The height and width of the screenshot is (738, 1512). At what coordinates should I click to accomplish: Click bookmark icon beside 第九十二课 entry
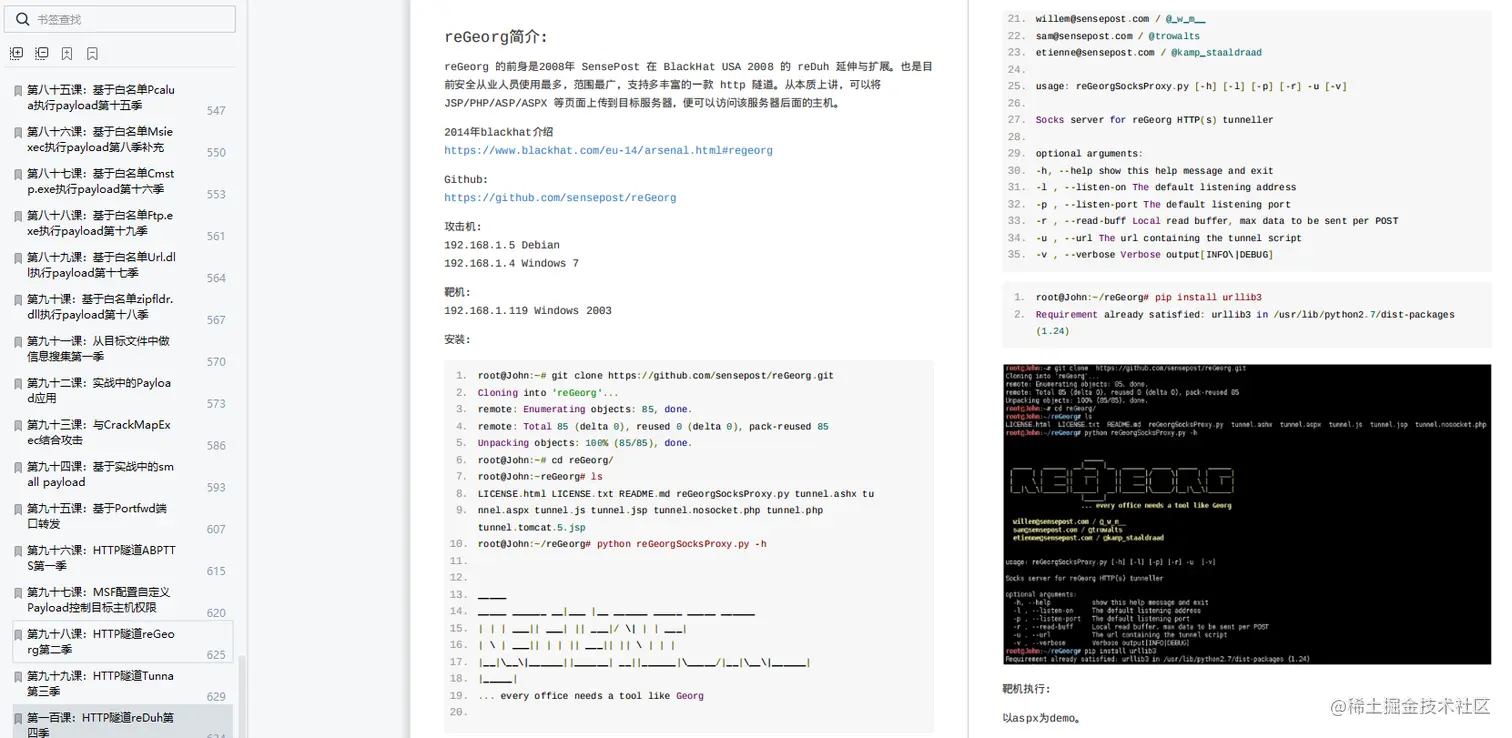point(18,384)
